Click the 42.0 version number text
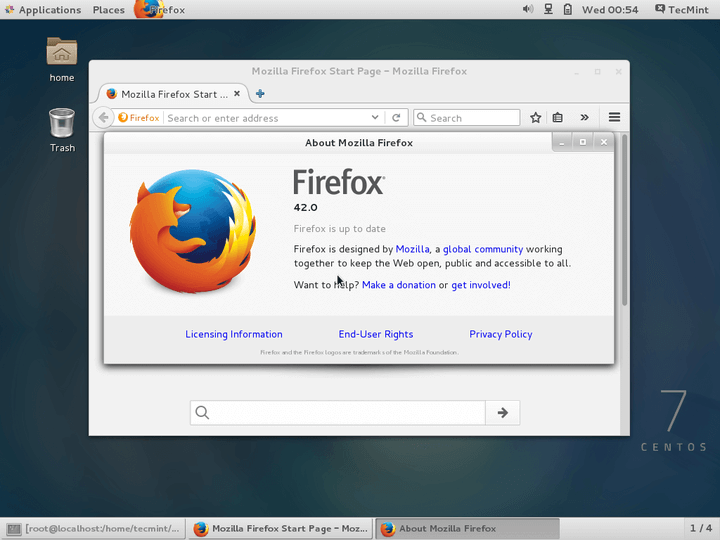720x540 pixels. [x=305, y=208]
